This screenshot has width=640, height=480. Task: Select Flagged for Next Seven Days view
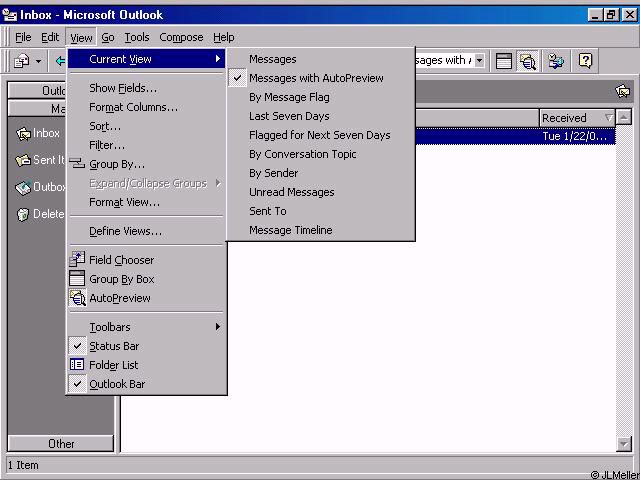(320, 135)
